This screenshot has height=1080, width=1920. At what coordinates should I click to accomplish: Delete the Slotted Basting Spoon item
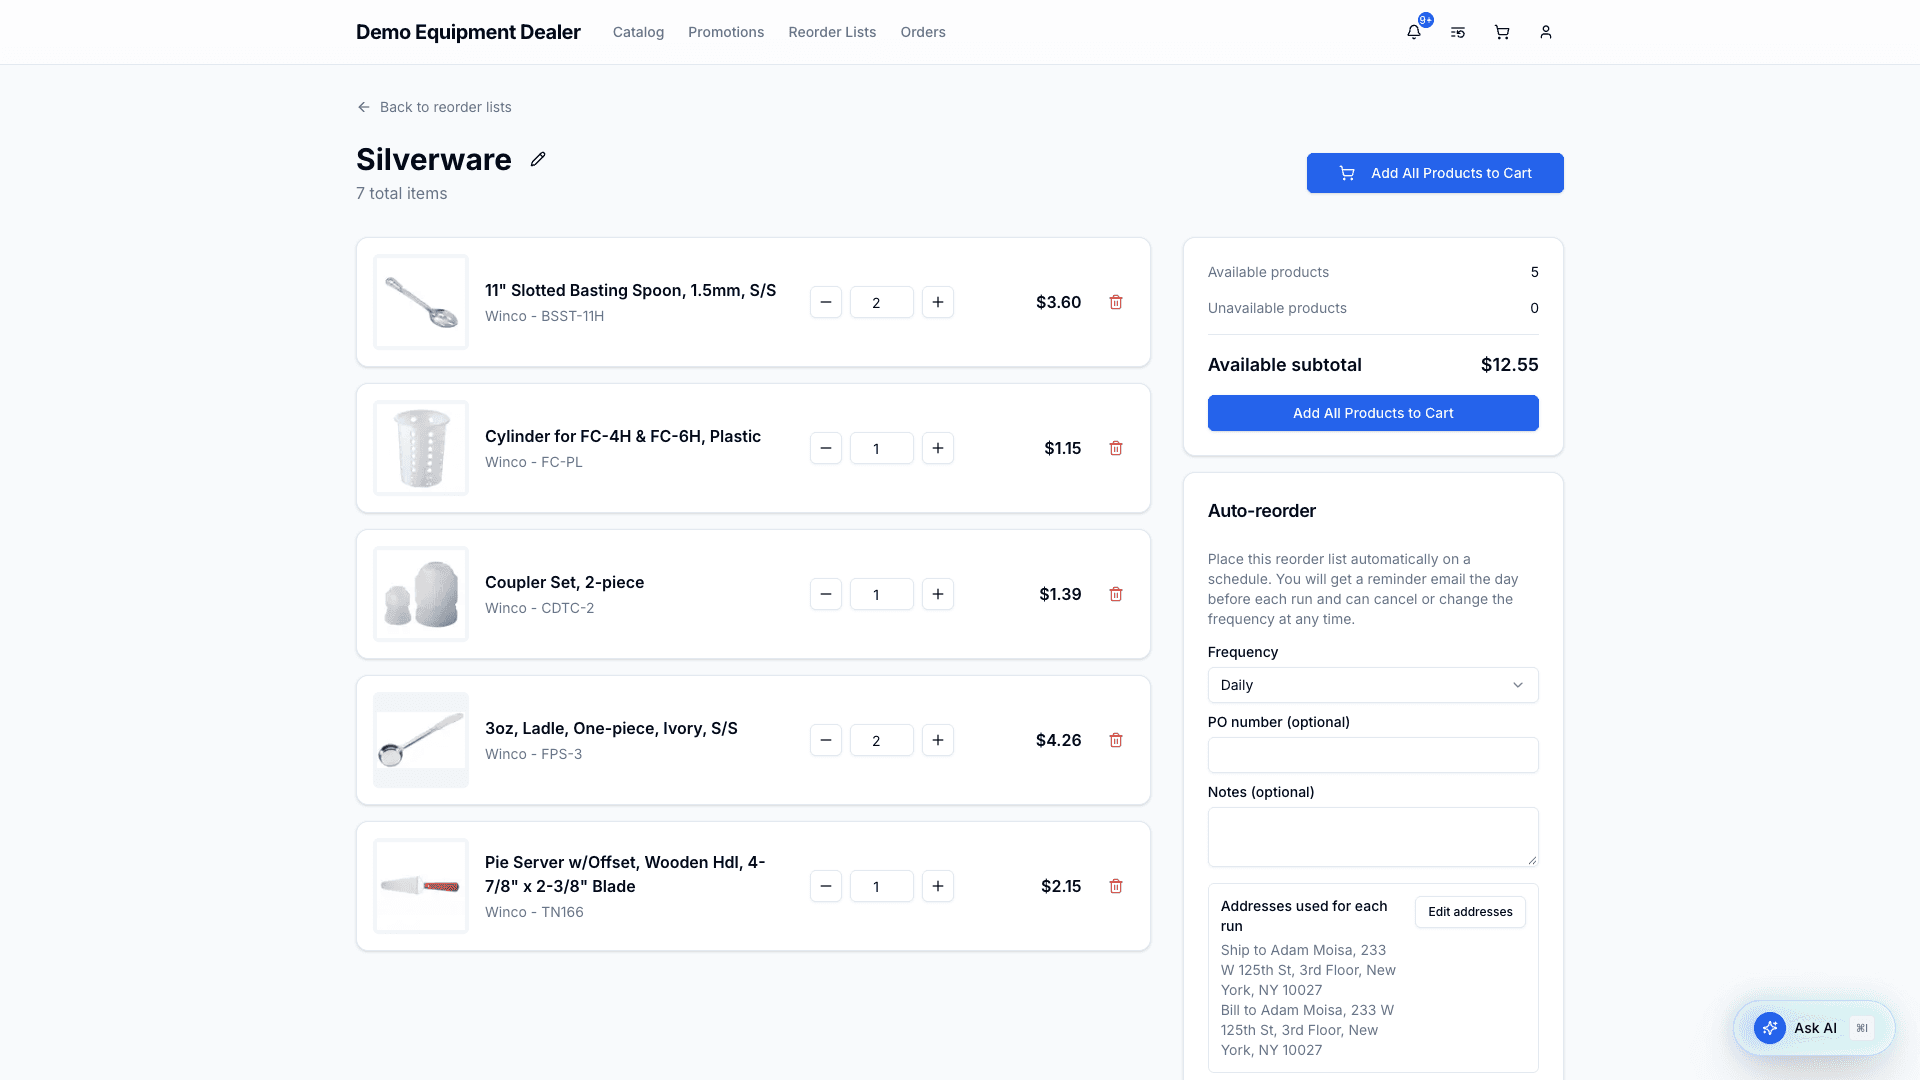[x=1116, y=302]
